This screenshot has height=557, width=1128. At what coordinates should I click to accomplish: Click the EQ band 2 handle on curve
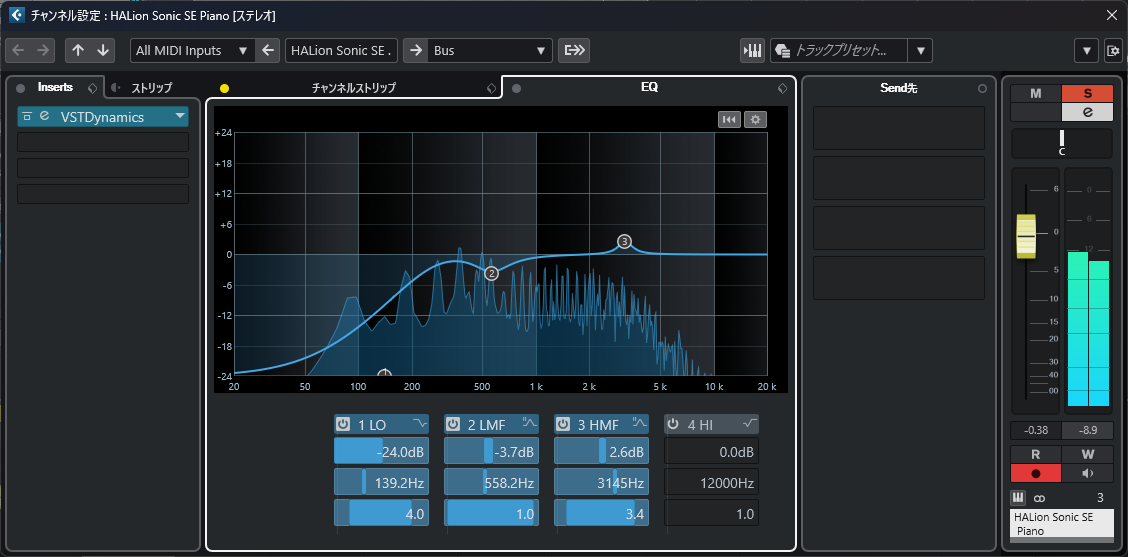(x=491, y=273)
